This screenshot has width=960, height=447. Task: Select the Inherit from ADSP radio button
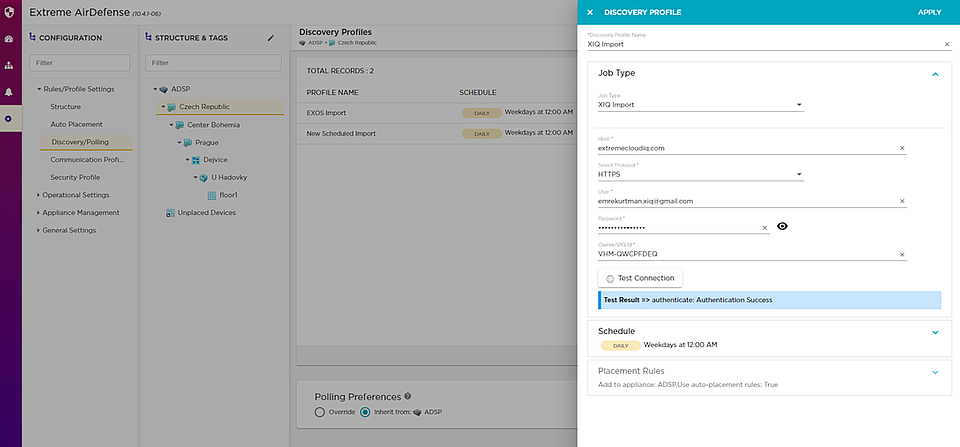[x=366, y=412]
